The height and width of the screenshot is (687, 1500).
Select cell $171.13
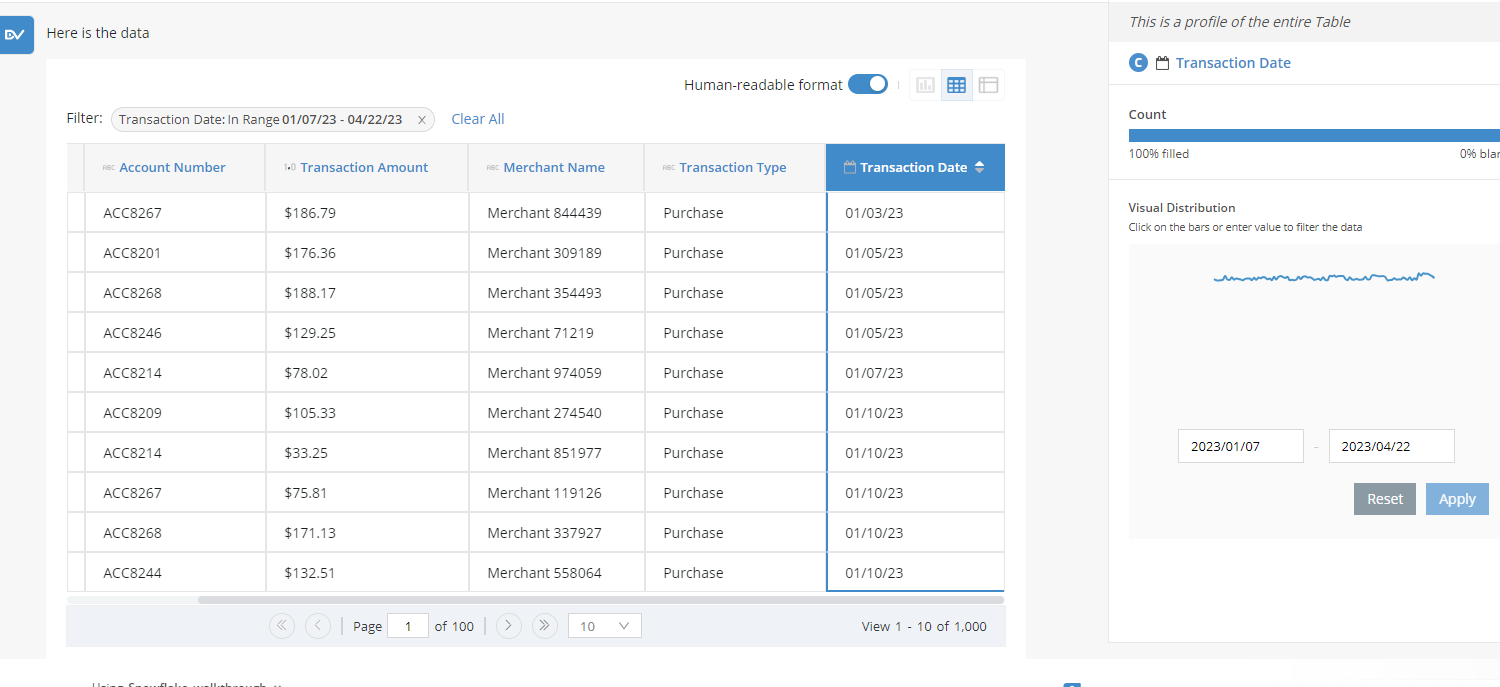[x=367, y=533]
